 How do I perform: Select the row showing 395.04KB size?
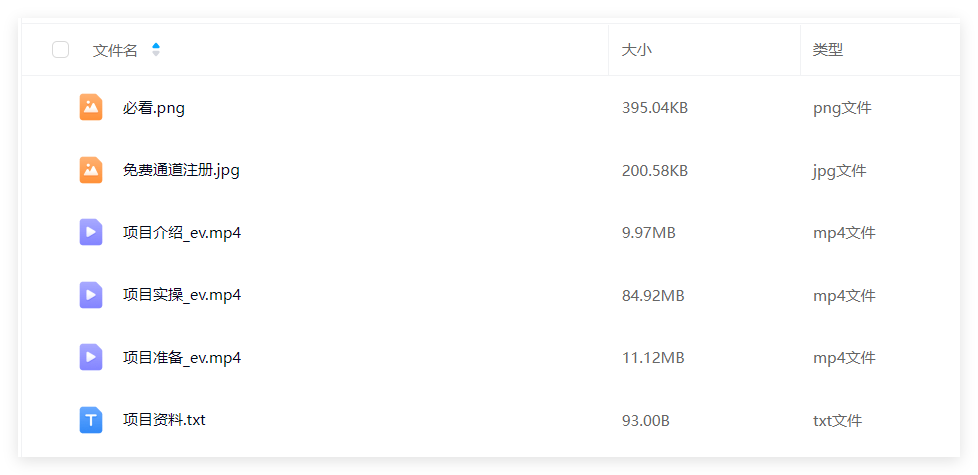655,108
